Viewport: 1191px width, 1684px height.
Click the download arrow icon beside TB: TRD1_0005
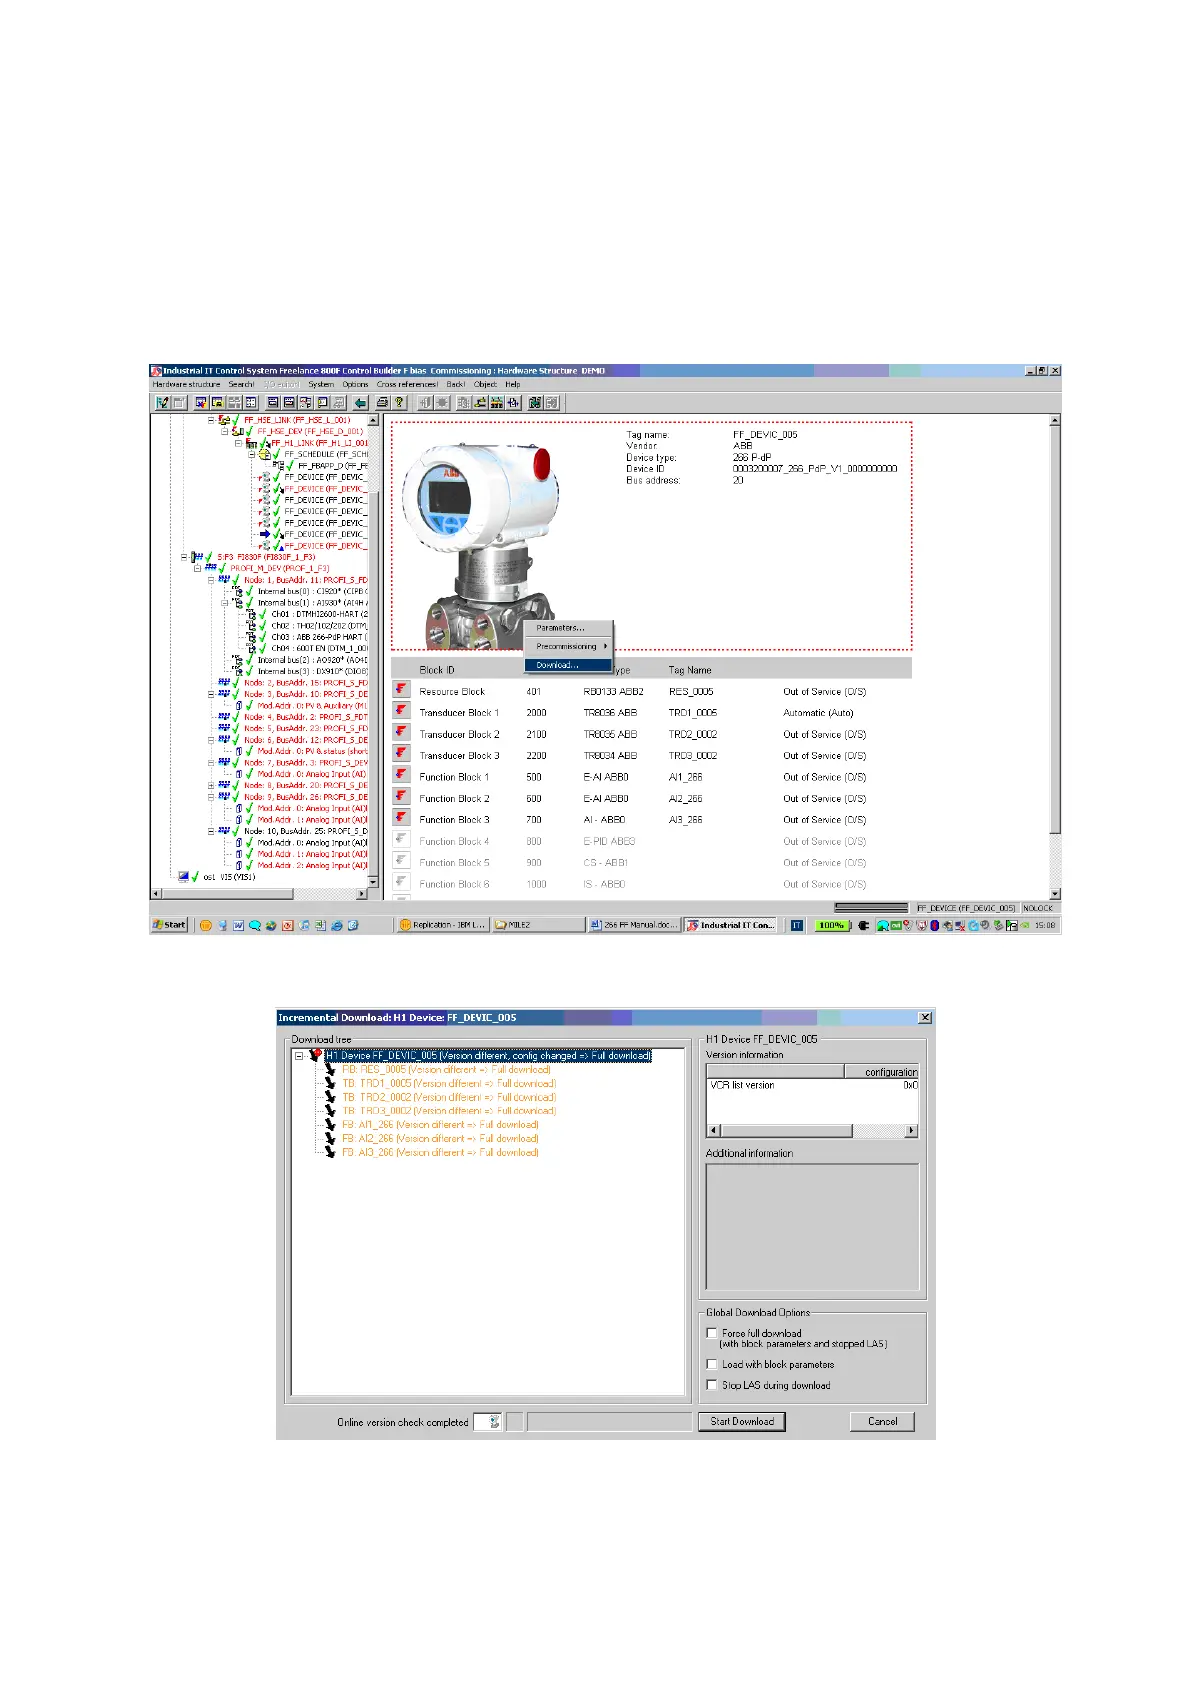pyautogui.click(x=331, y=1083)
